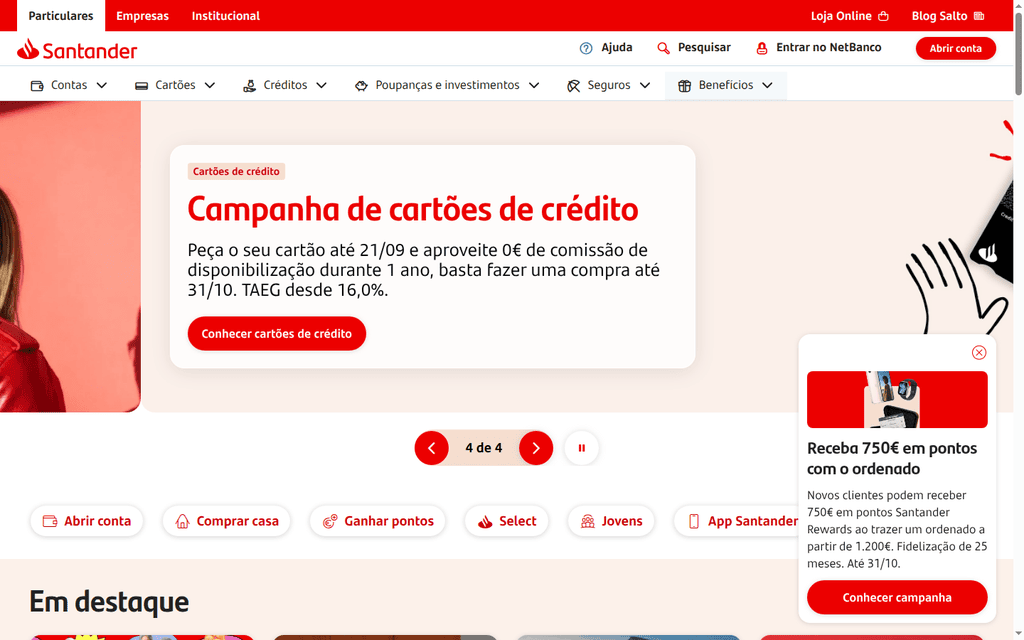1024x640 pixels.
Task: Click the Ganhar pontos shortcut label
Action: click(389, 521)
